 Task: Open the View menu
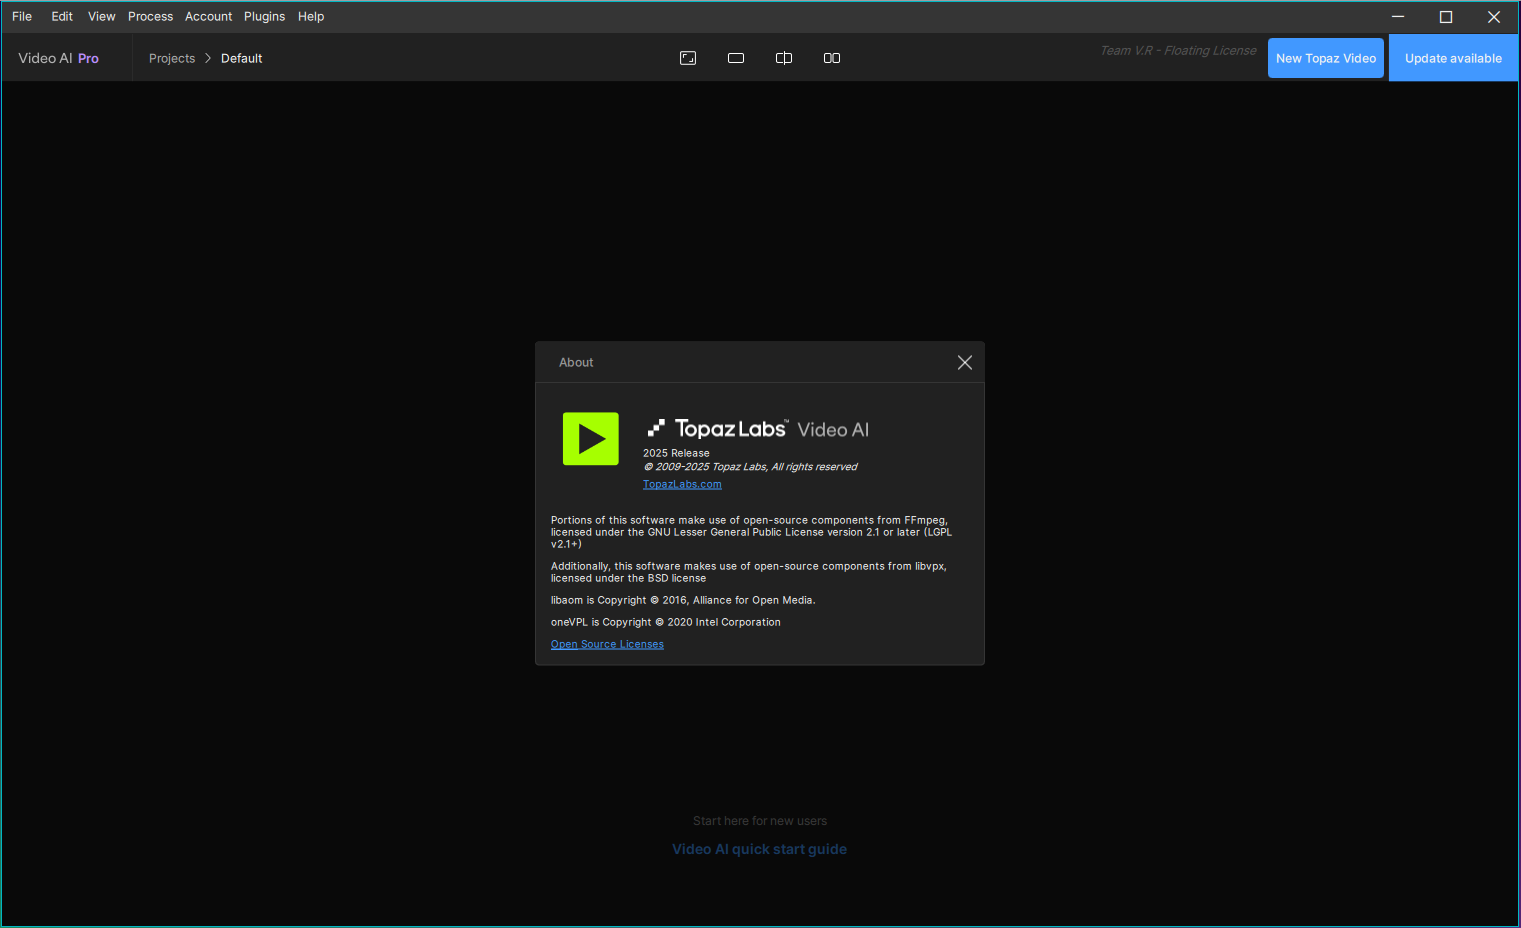coord(101,16)
